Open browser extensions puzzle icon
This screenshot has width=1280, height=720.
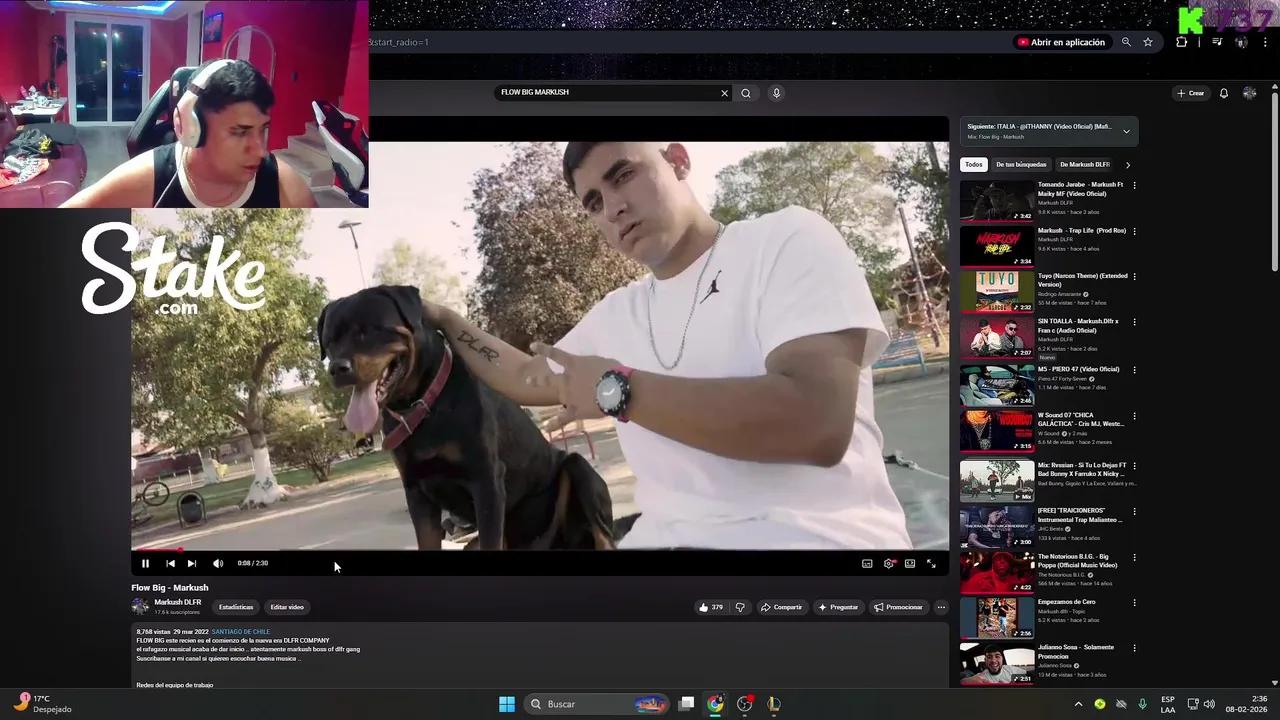1182,42
